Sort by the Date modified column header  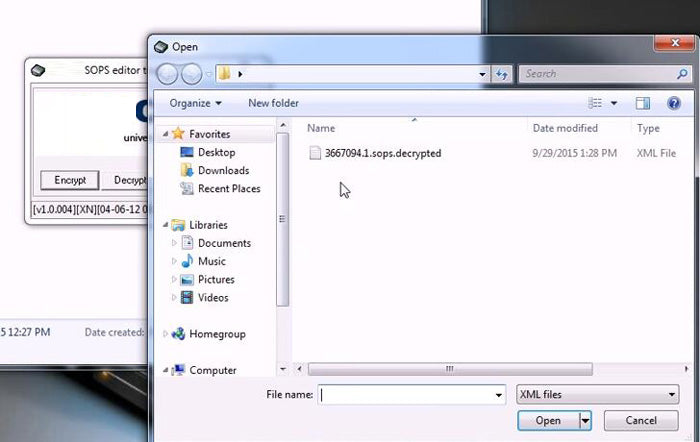pos(565,129)
